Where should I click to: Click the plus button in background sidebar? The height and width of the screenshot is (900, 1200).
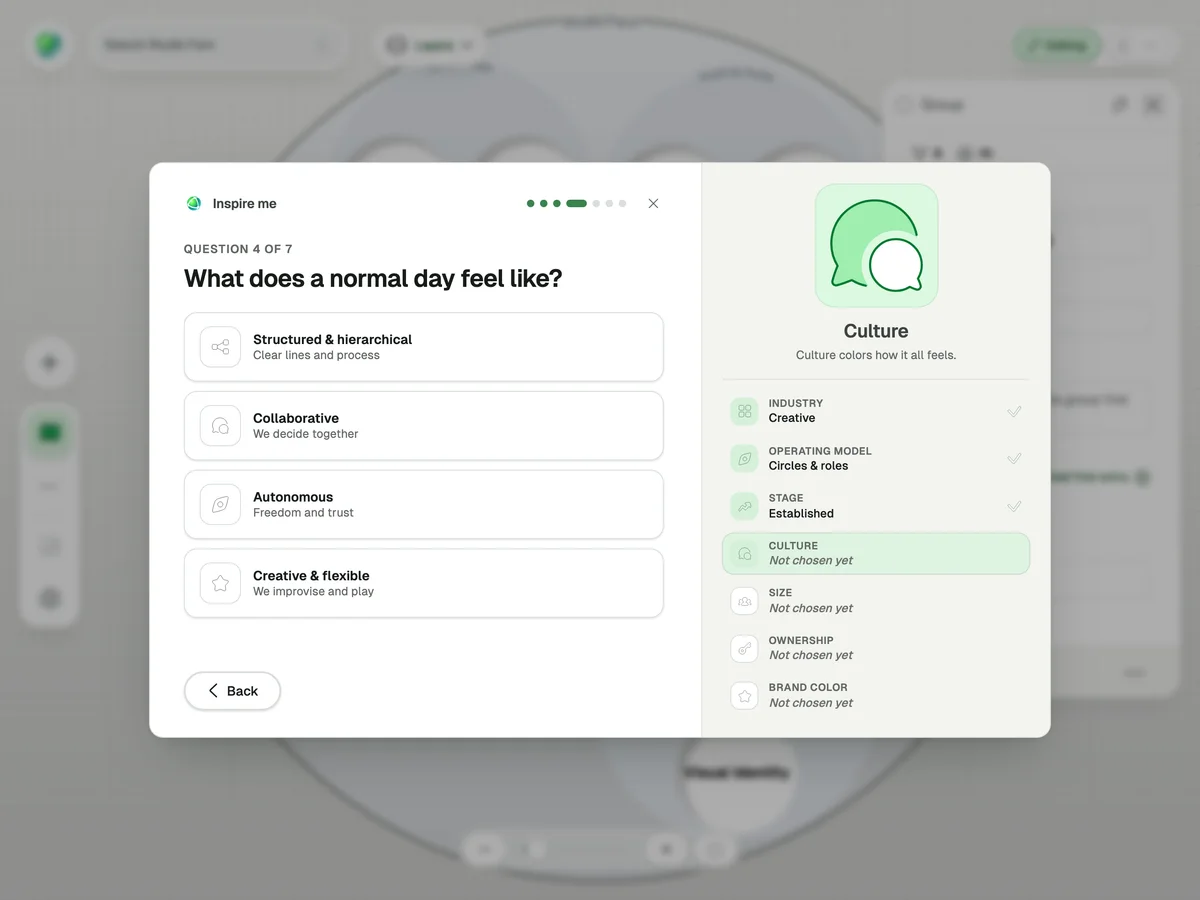pos(49,363)
